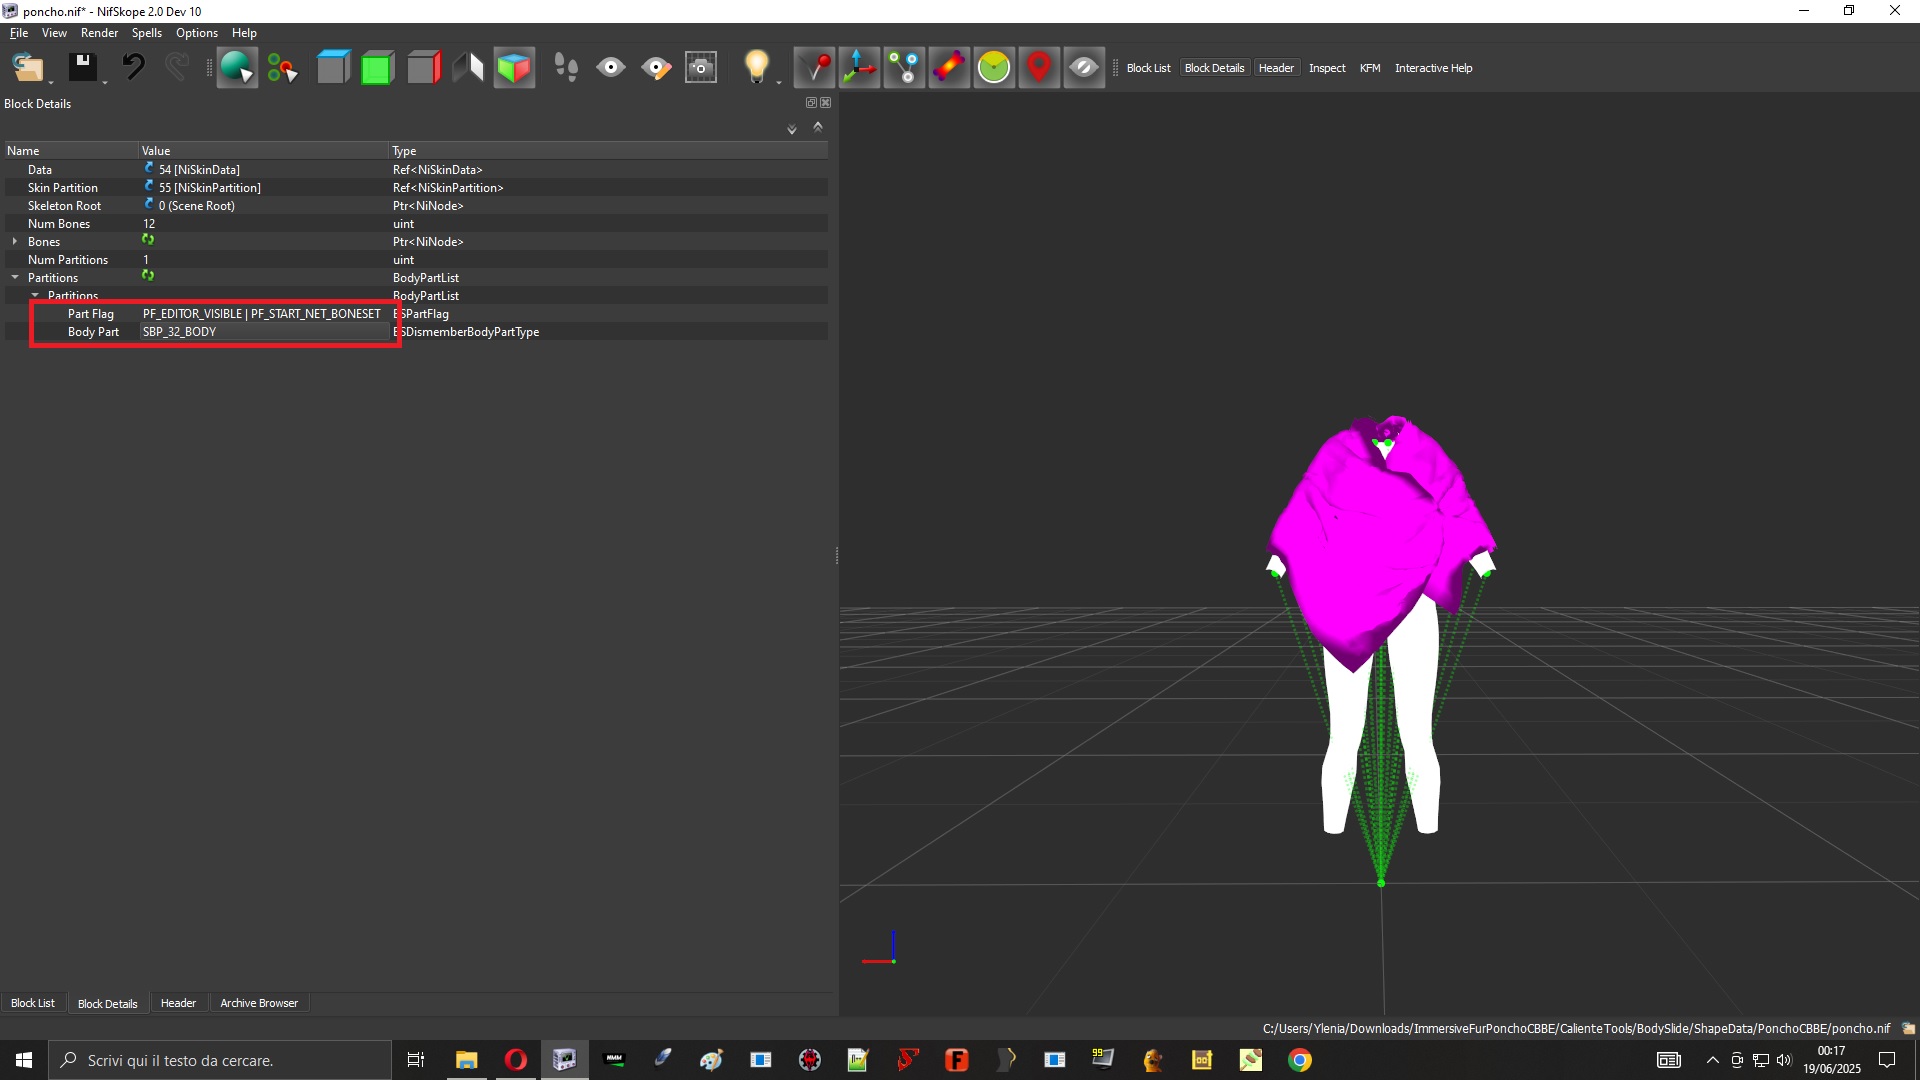
Task: Toggle Show Hidden crossed-eye icon
Action: coord(1084,68)
